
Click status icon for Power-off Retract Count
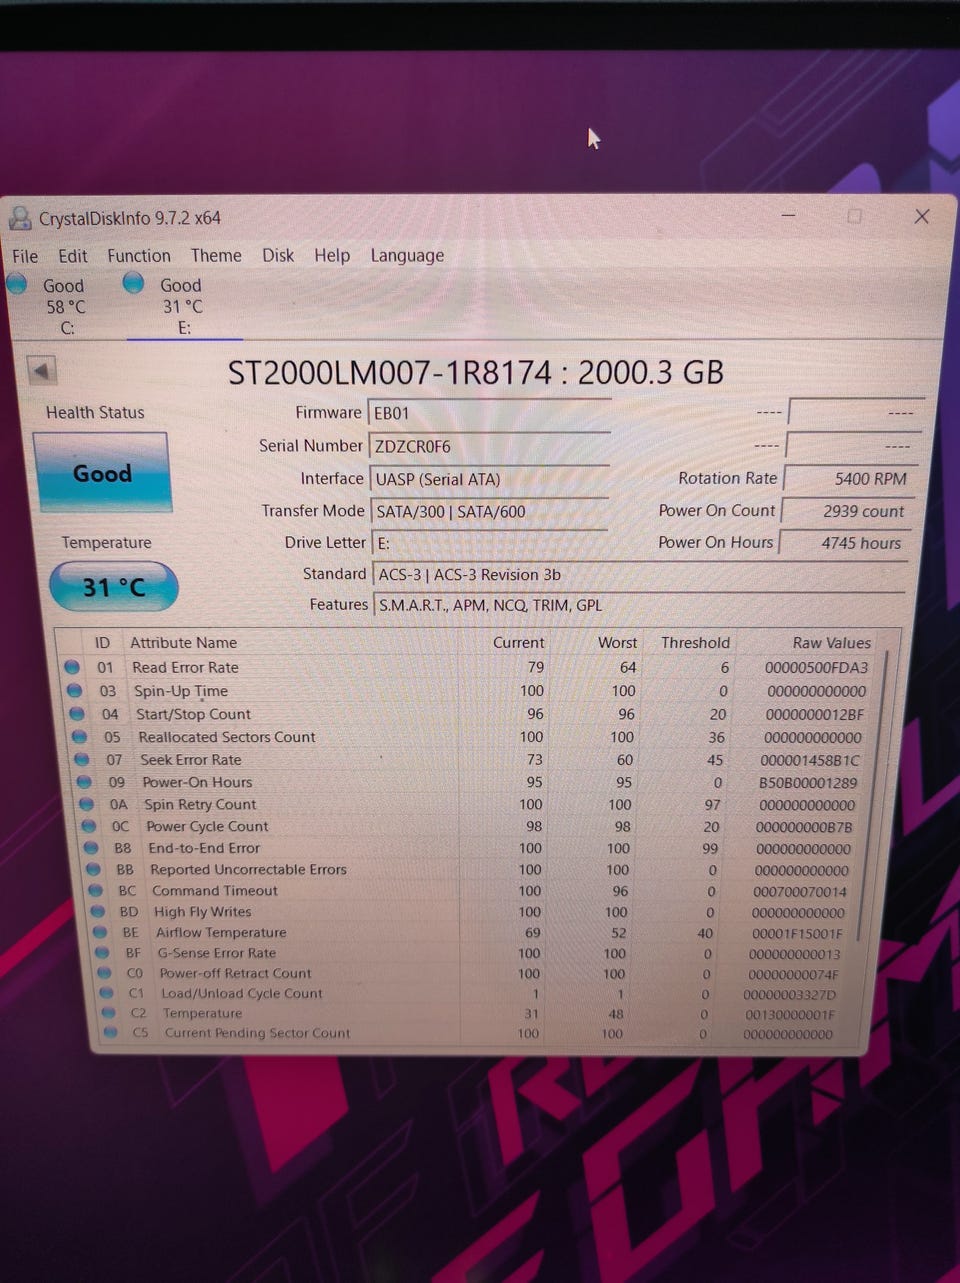click(x=105, y=973)
